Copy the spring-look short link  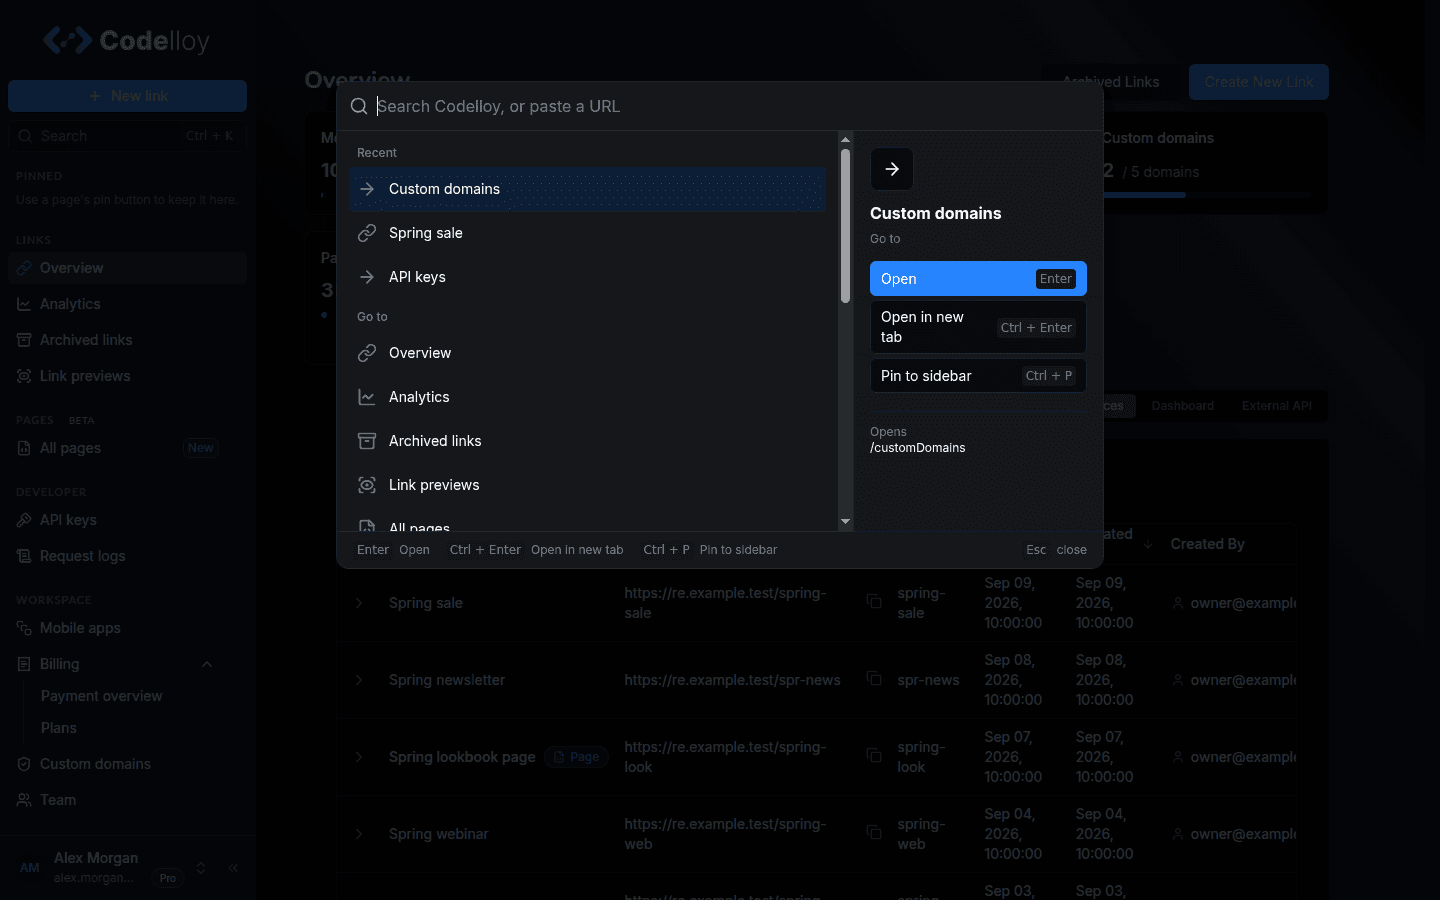click(x=874, y=755)
